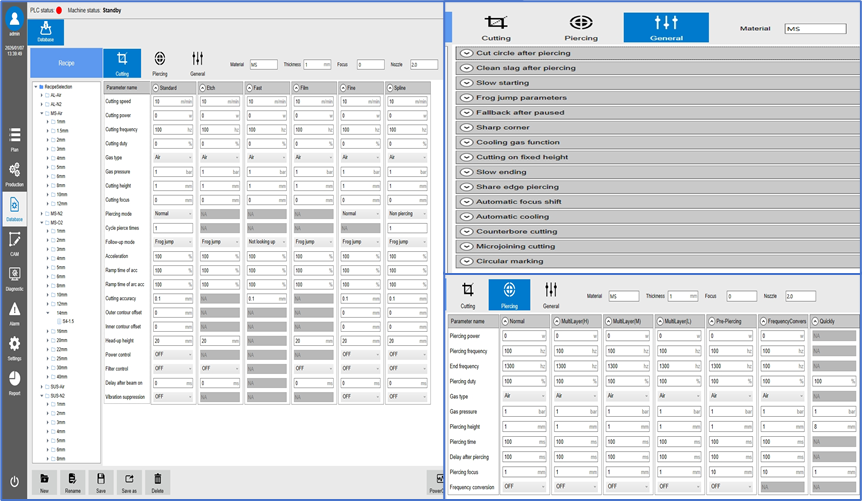Viewport: 862px width, 501px height.
Task: Select the General tab in top-right panel
Action: pos(666,27)
